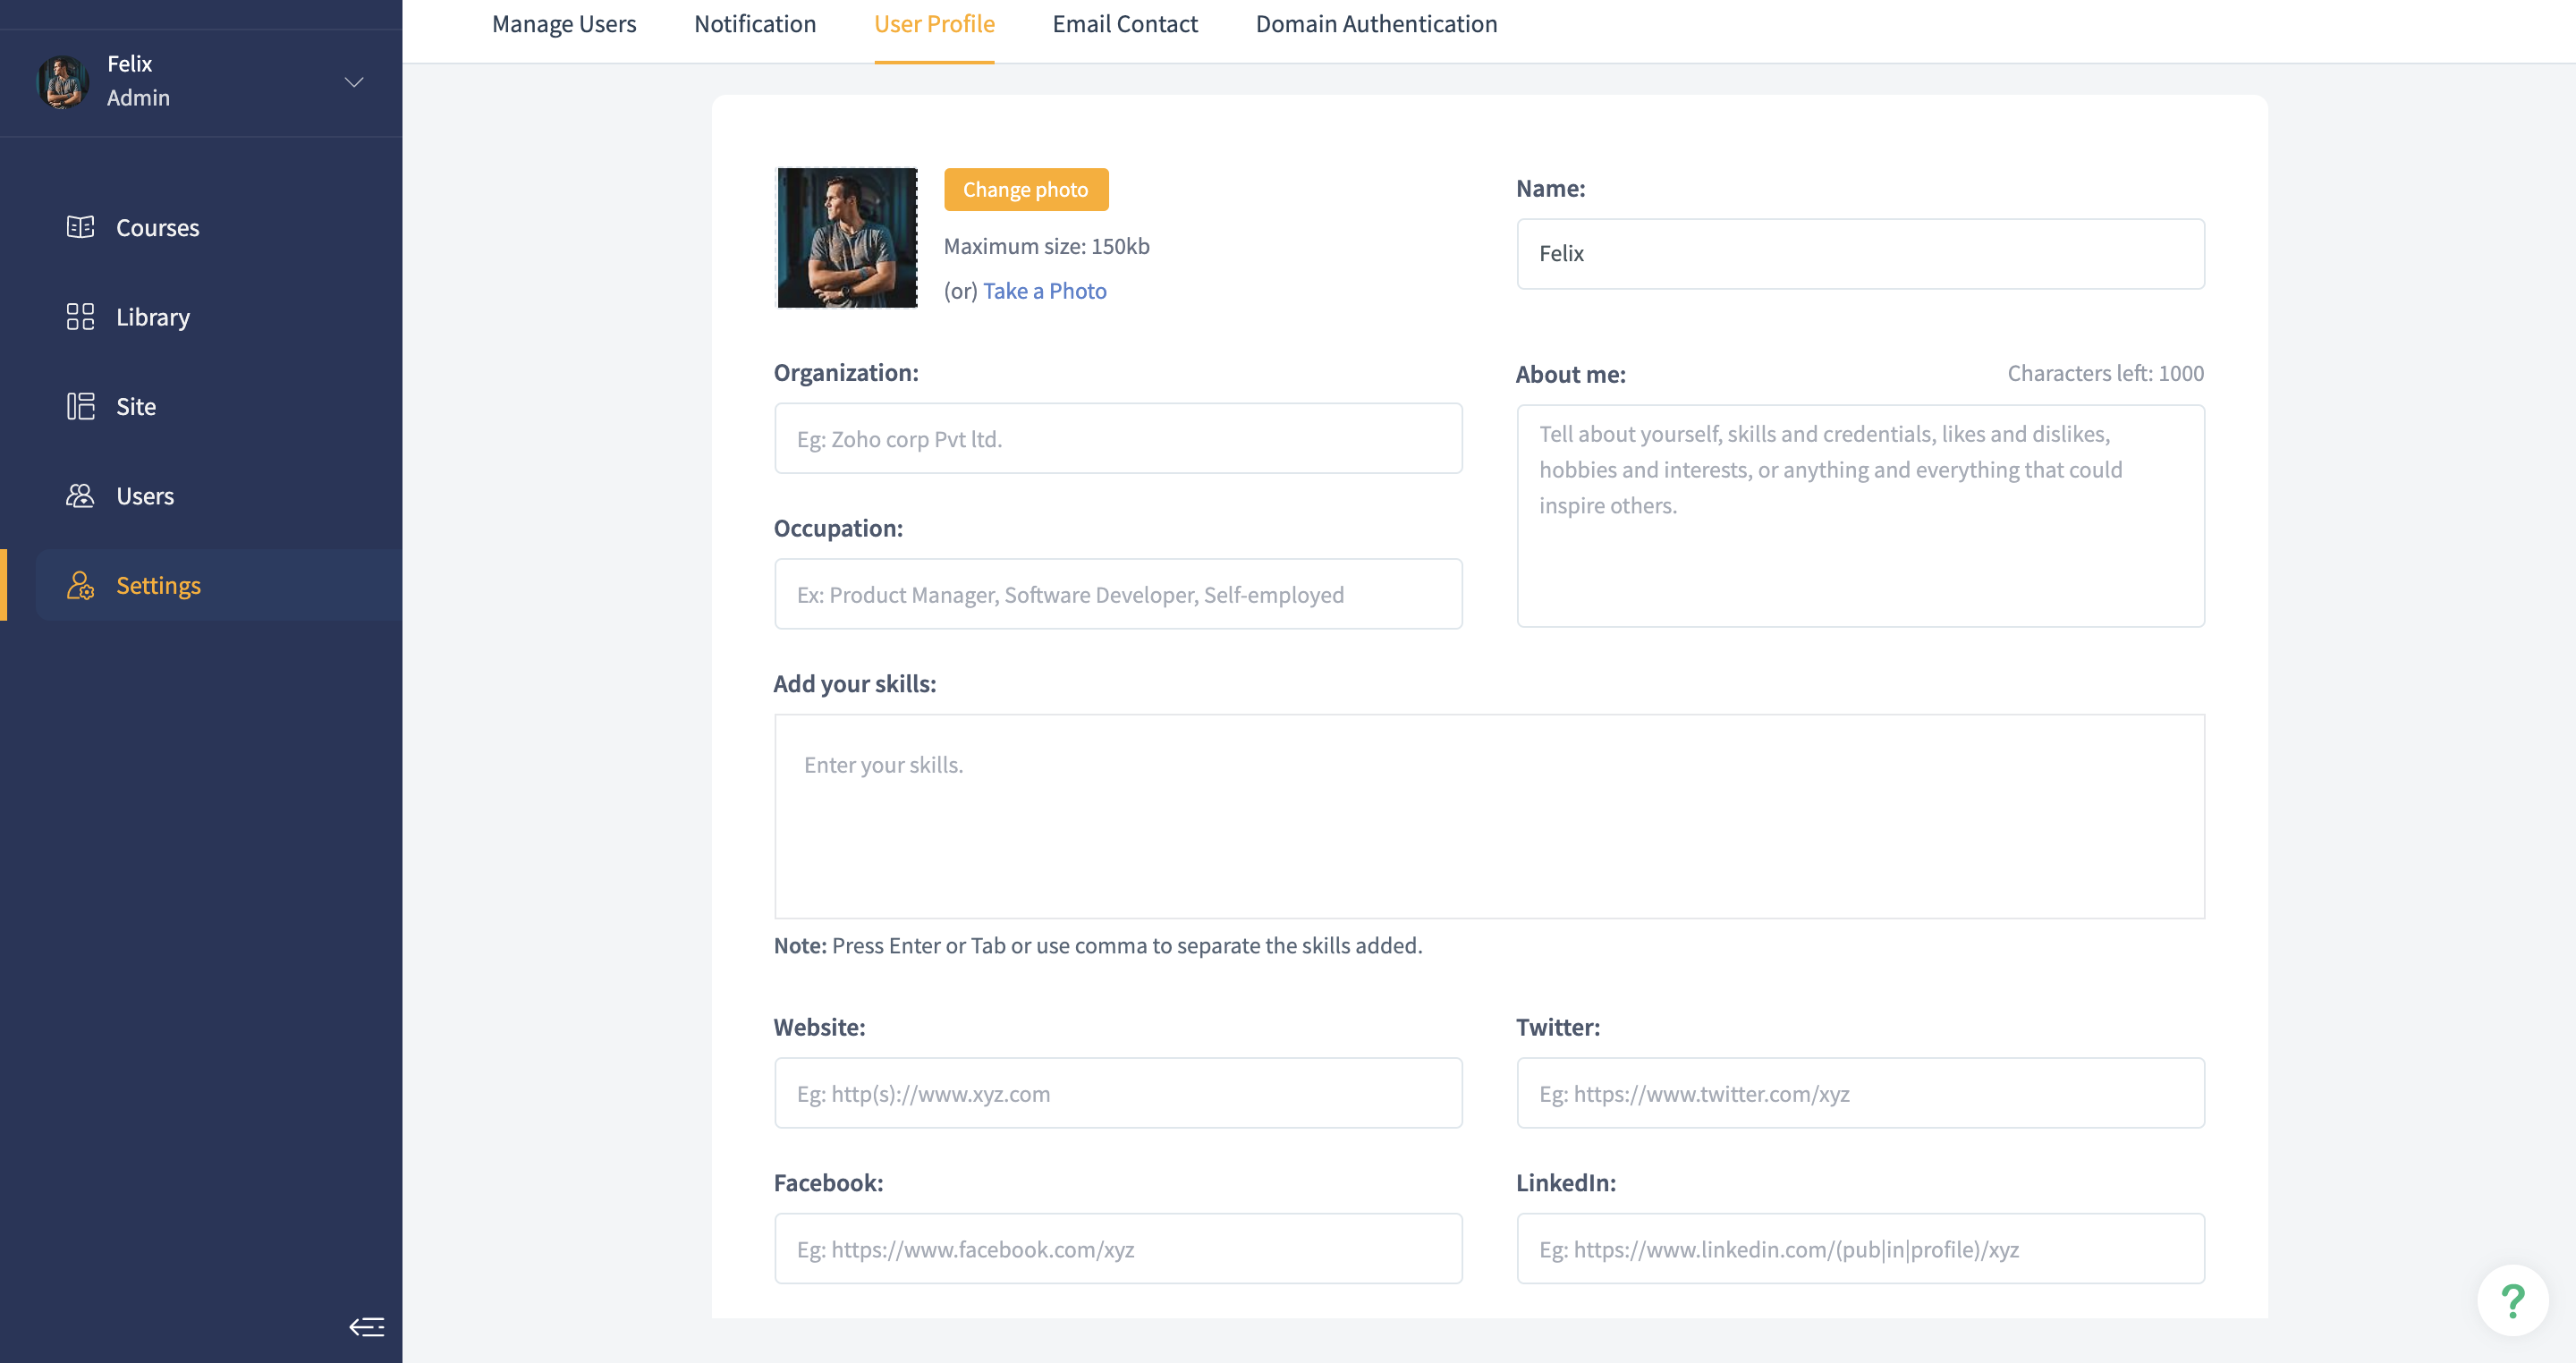
Task: Click the Settings user-gear icon
Action: point(80,585)
